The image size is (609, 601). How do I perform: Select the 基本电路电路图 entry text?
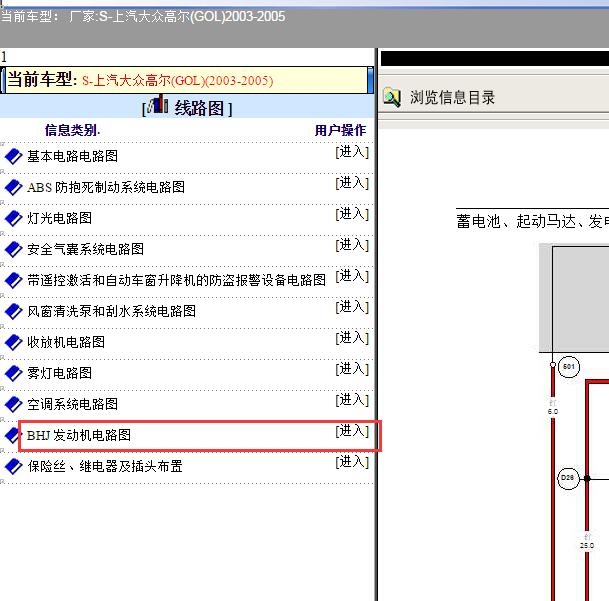tap(73, 156)
